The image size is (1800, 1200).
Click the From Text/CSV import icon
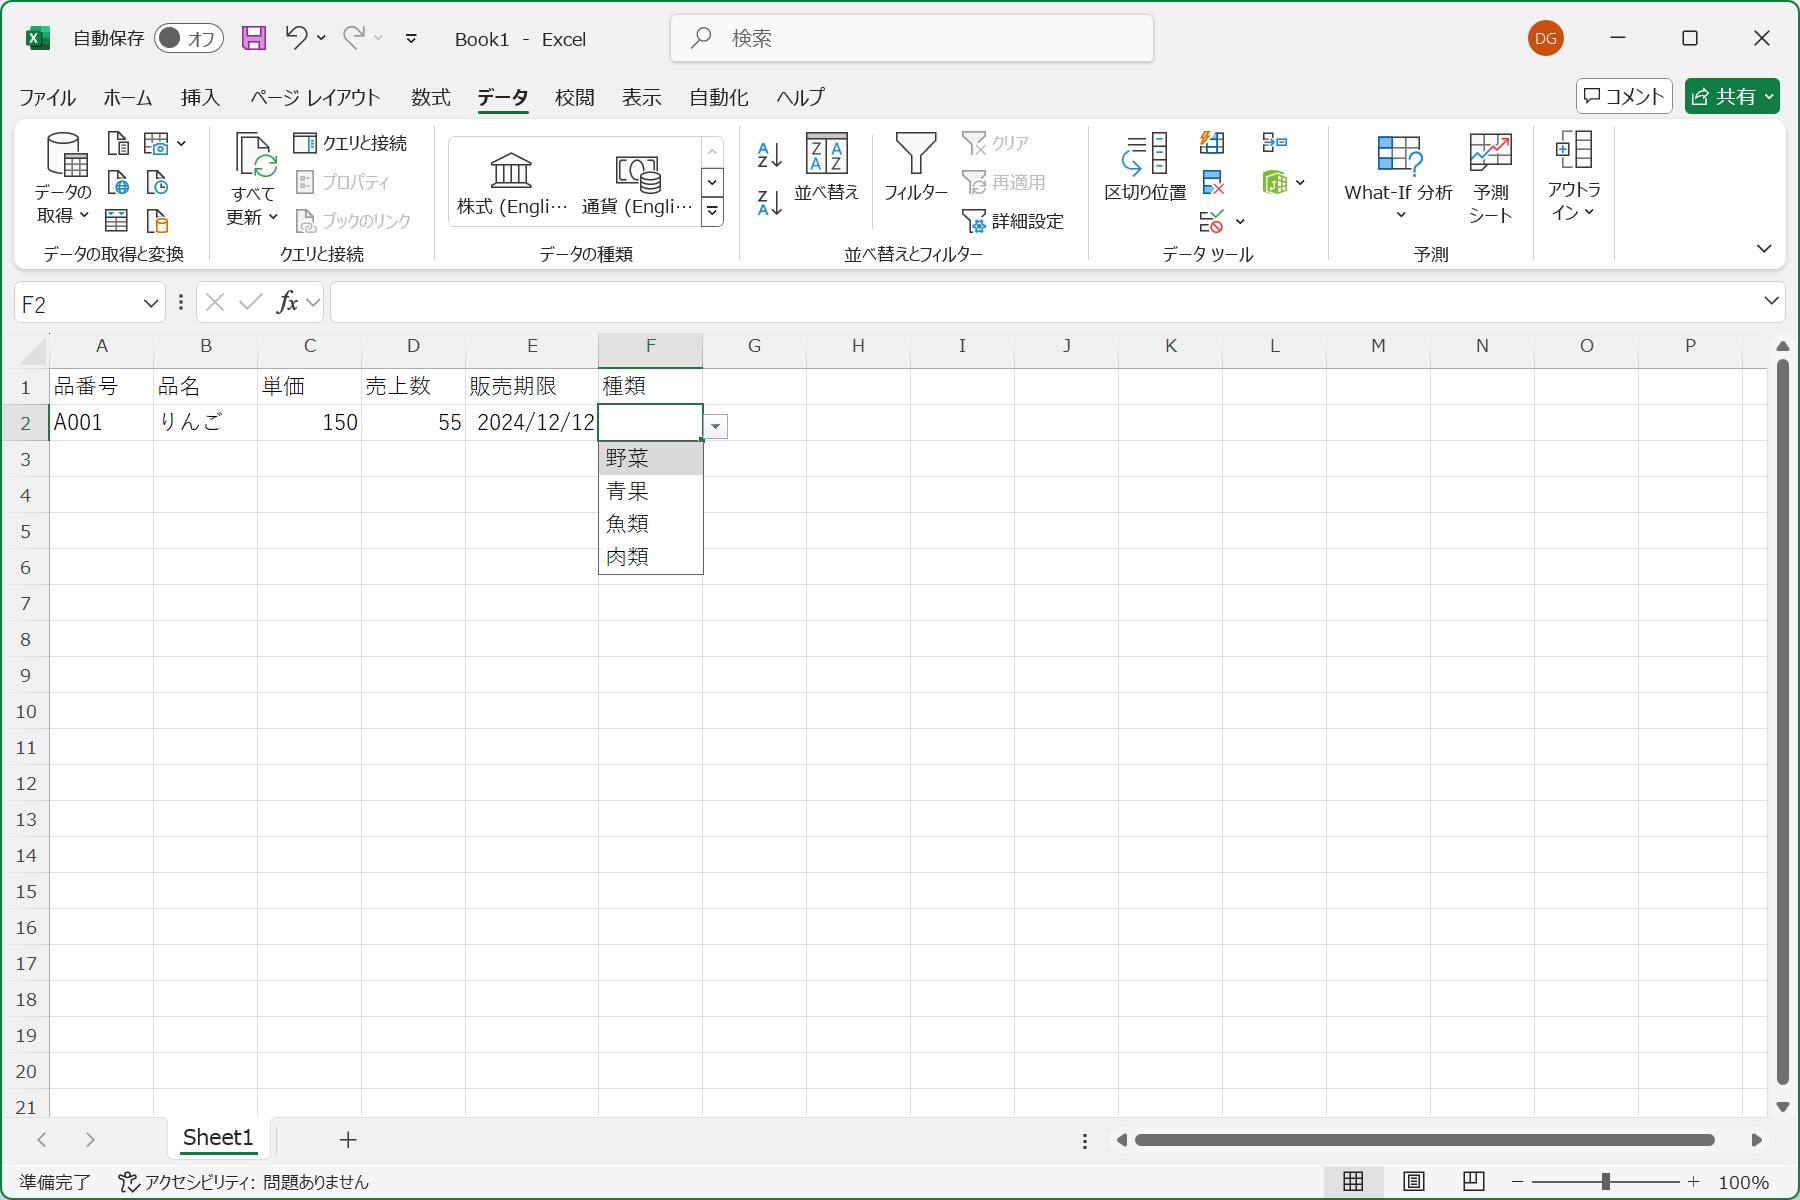[118, 144]
